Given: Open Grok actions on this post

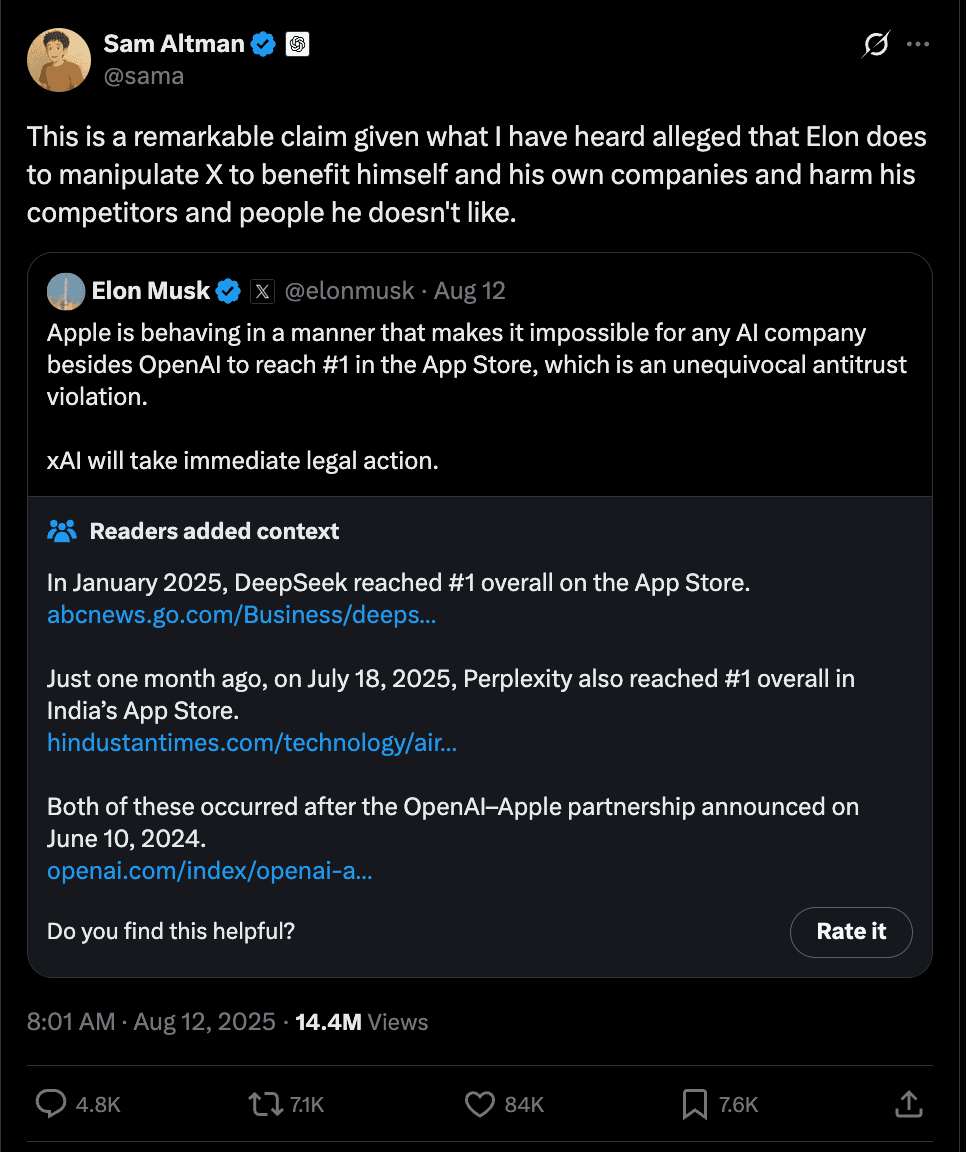Looking at the screenshot, I should (x=874, y=44).
